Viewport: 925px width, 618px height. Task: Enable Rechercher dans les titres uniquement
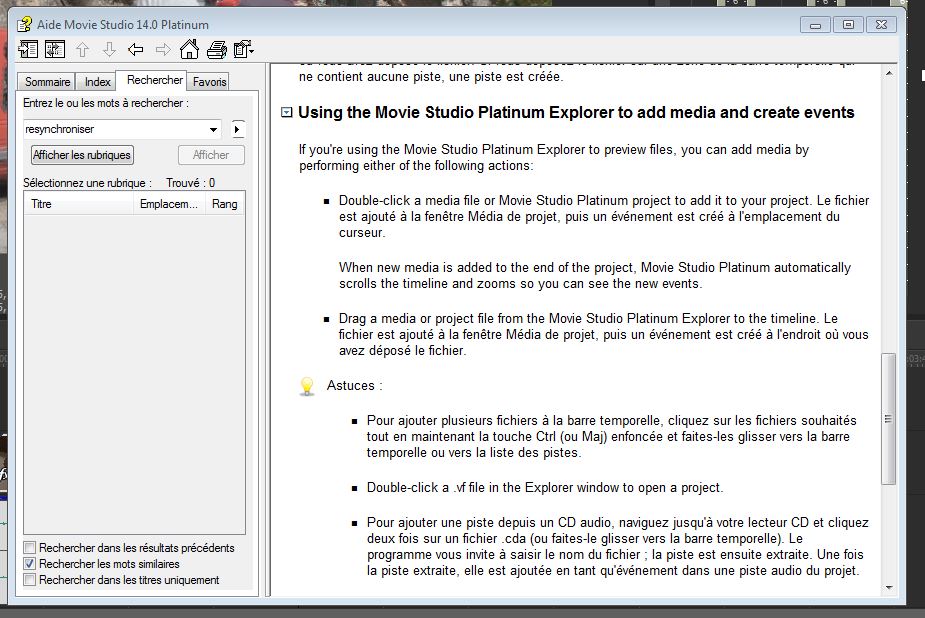tap(30, 580)
